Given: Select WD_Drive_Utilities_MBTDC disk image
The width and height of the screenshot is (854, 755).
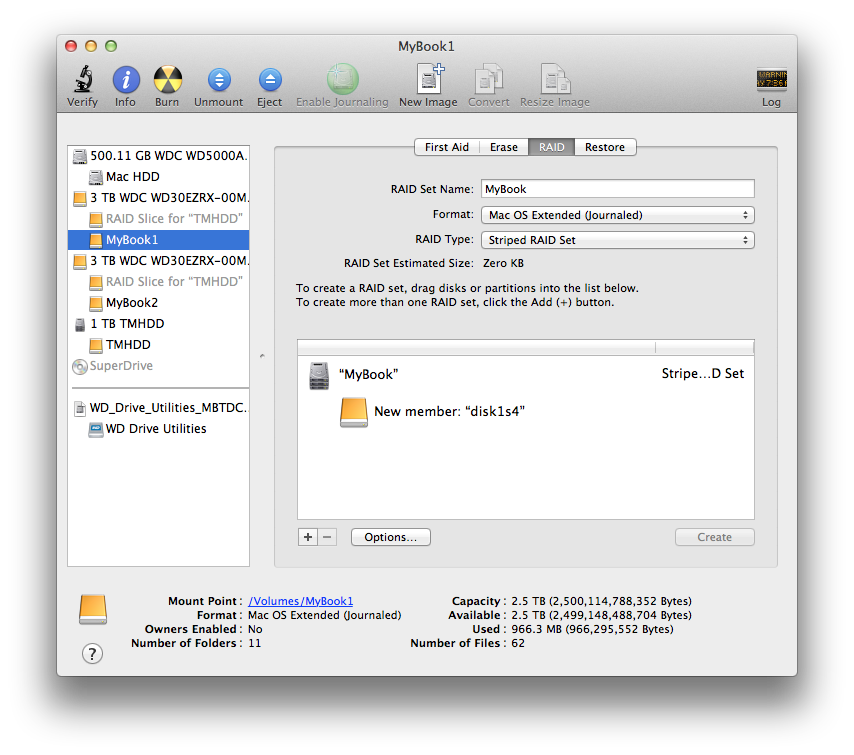Looking at the screenshot, I should [158, 407].
